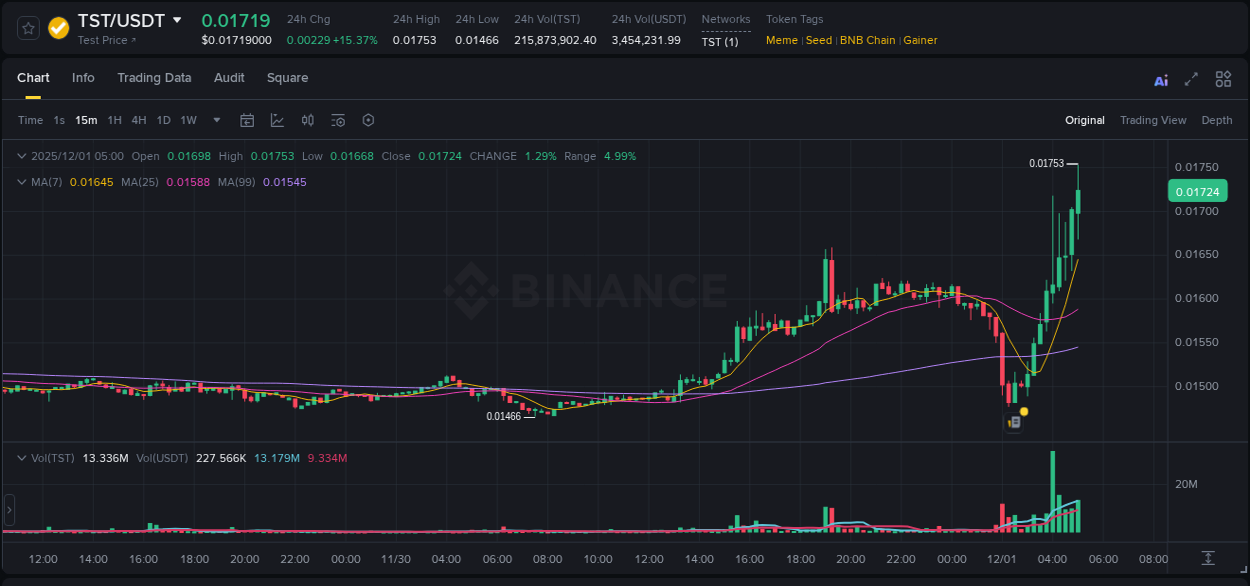Collapse the OHLC info row chevron
Screen dimensions: 1250x586
22,156
